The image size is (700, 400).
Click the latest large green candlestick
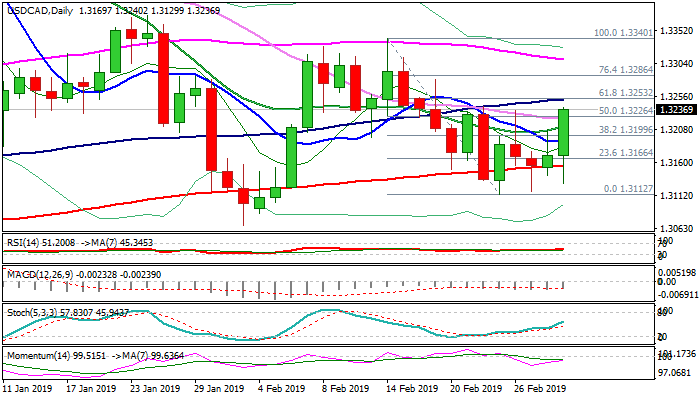[563, 132]
